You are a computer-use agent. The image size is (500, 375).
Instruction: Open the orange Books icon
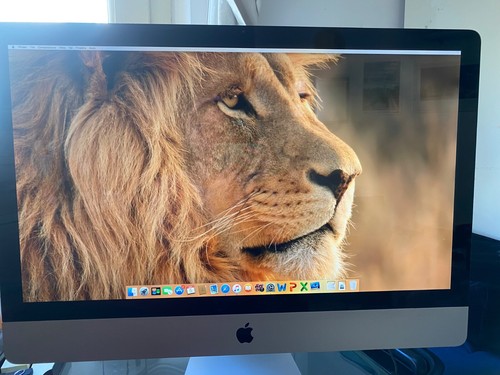pos(248,288)
